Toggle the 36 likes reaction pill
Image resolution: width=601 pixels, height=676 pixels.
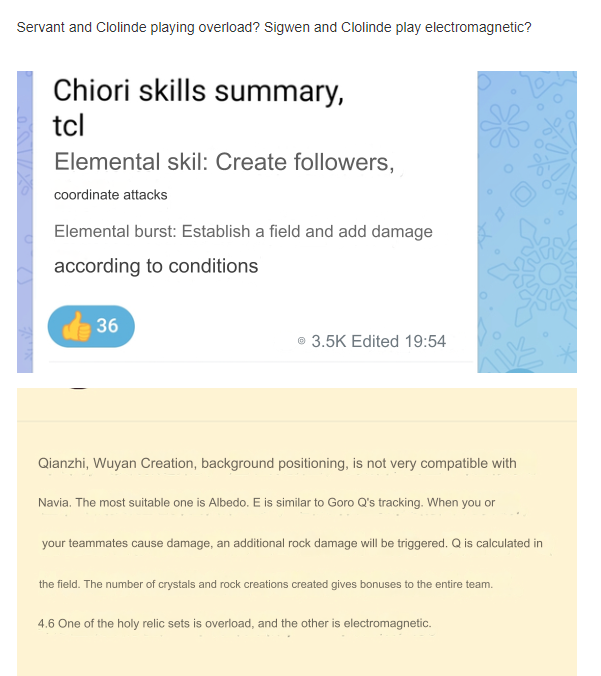pyautogui.click(x=91, y=326)
